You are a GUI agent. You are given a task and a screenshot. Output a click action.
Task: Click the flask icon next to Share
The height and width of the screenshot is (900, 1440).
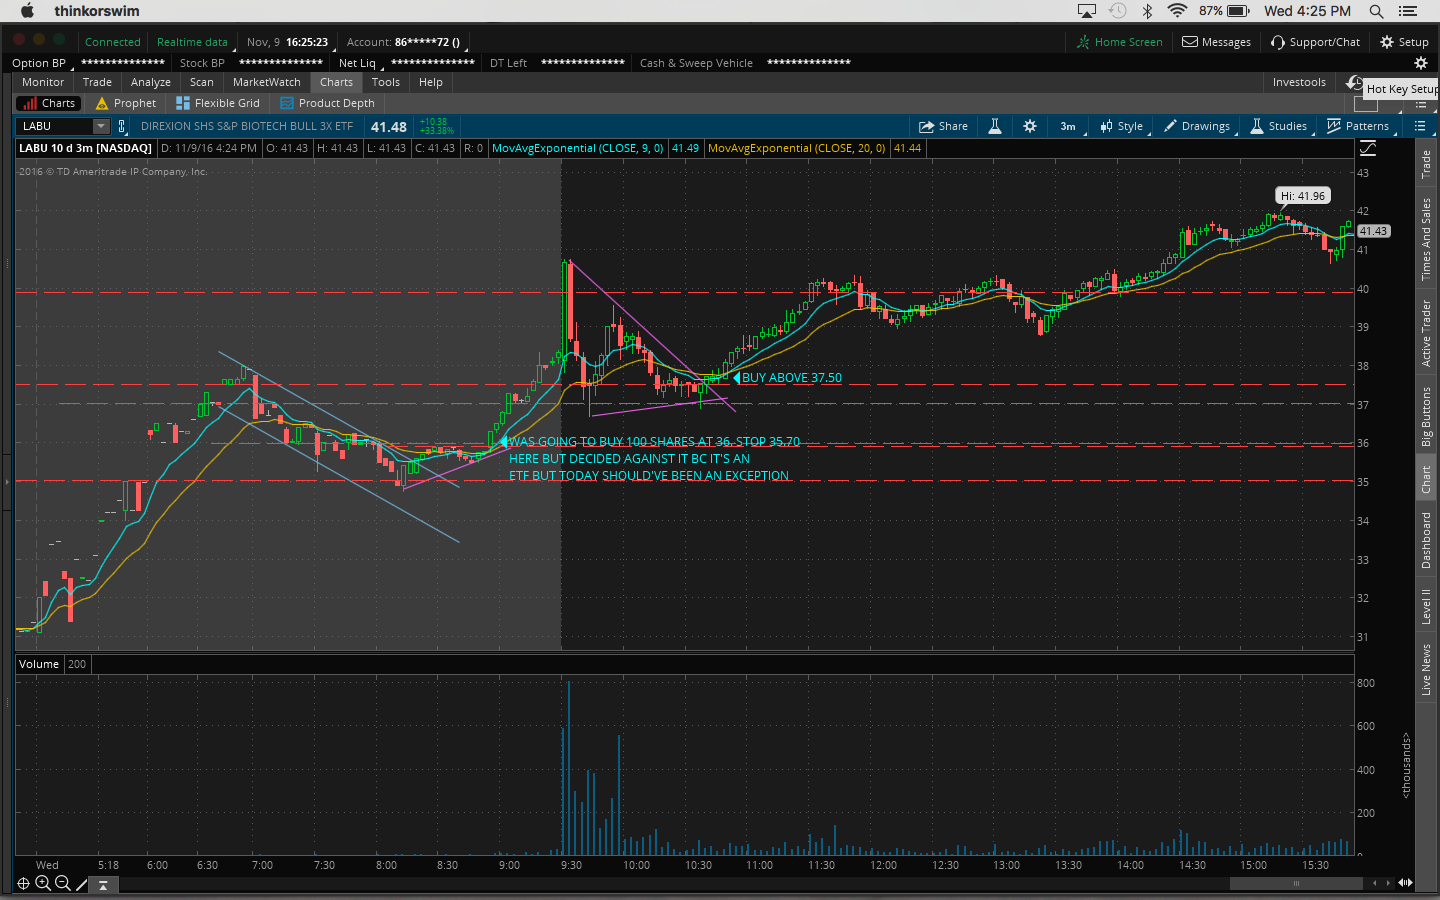(995, 126)
